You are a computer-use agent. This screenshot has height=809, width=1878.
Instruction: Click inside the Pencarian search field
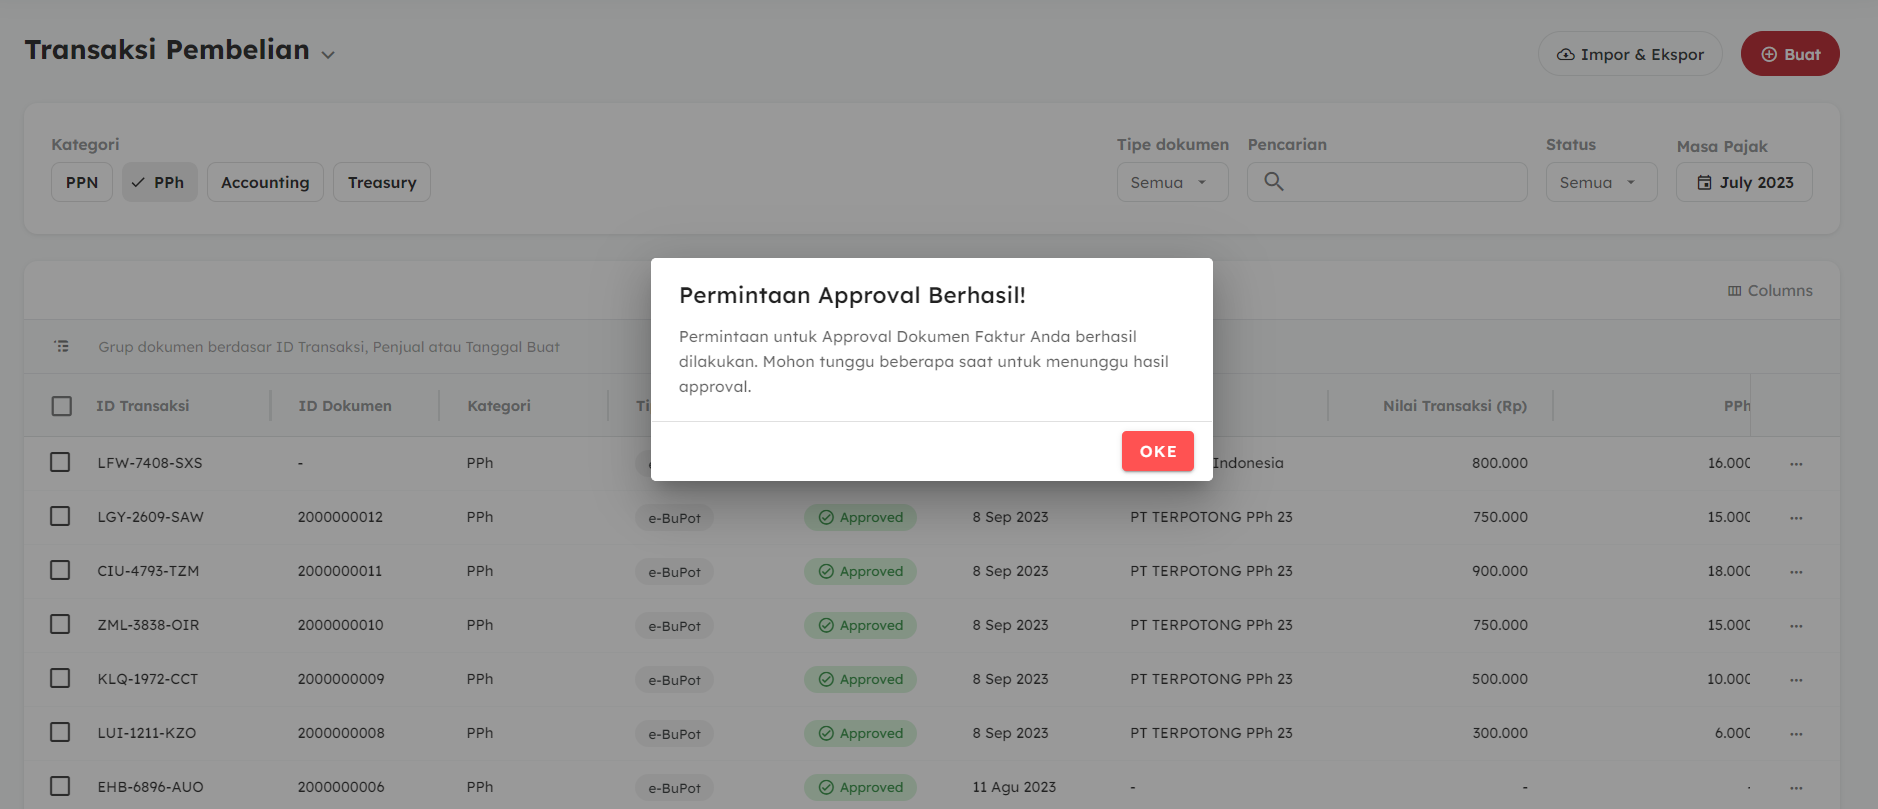click(1400, 182)
